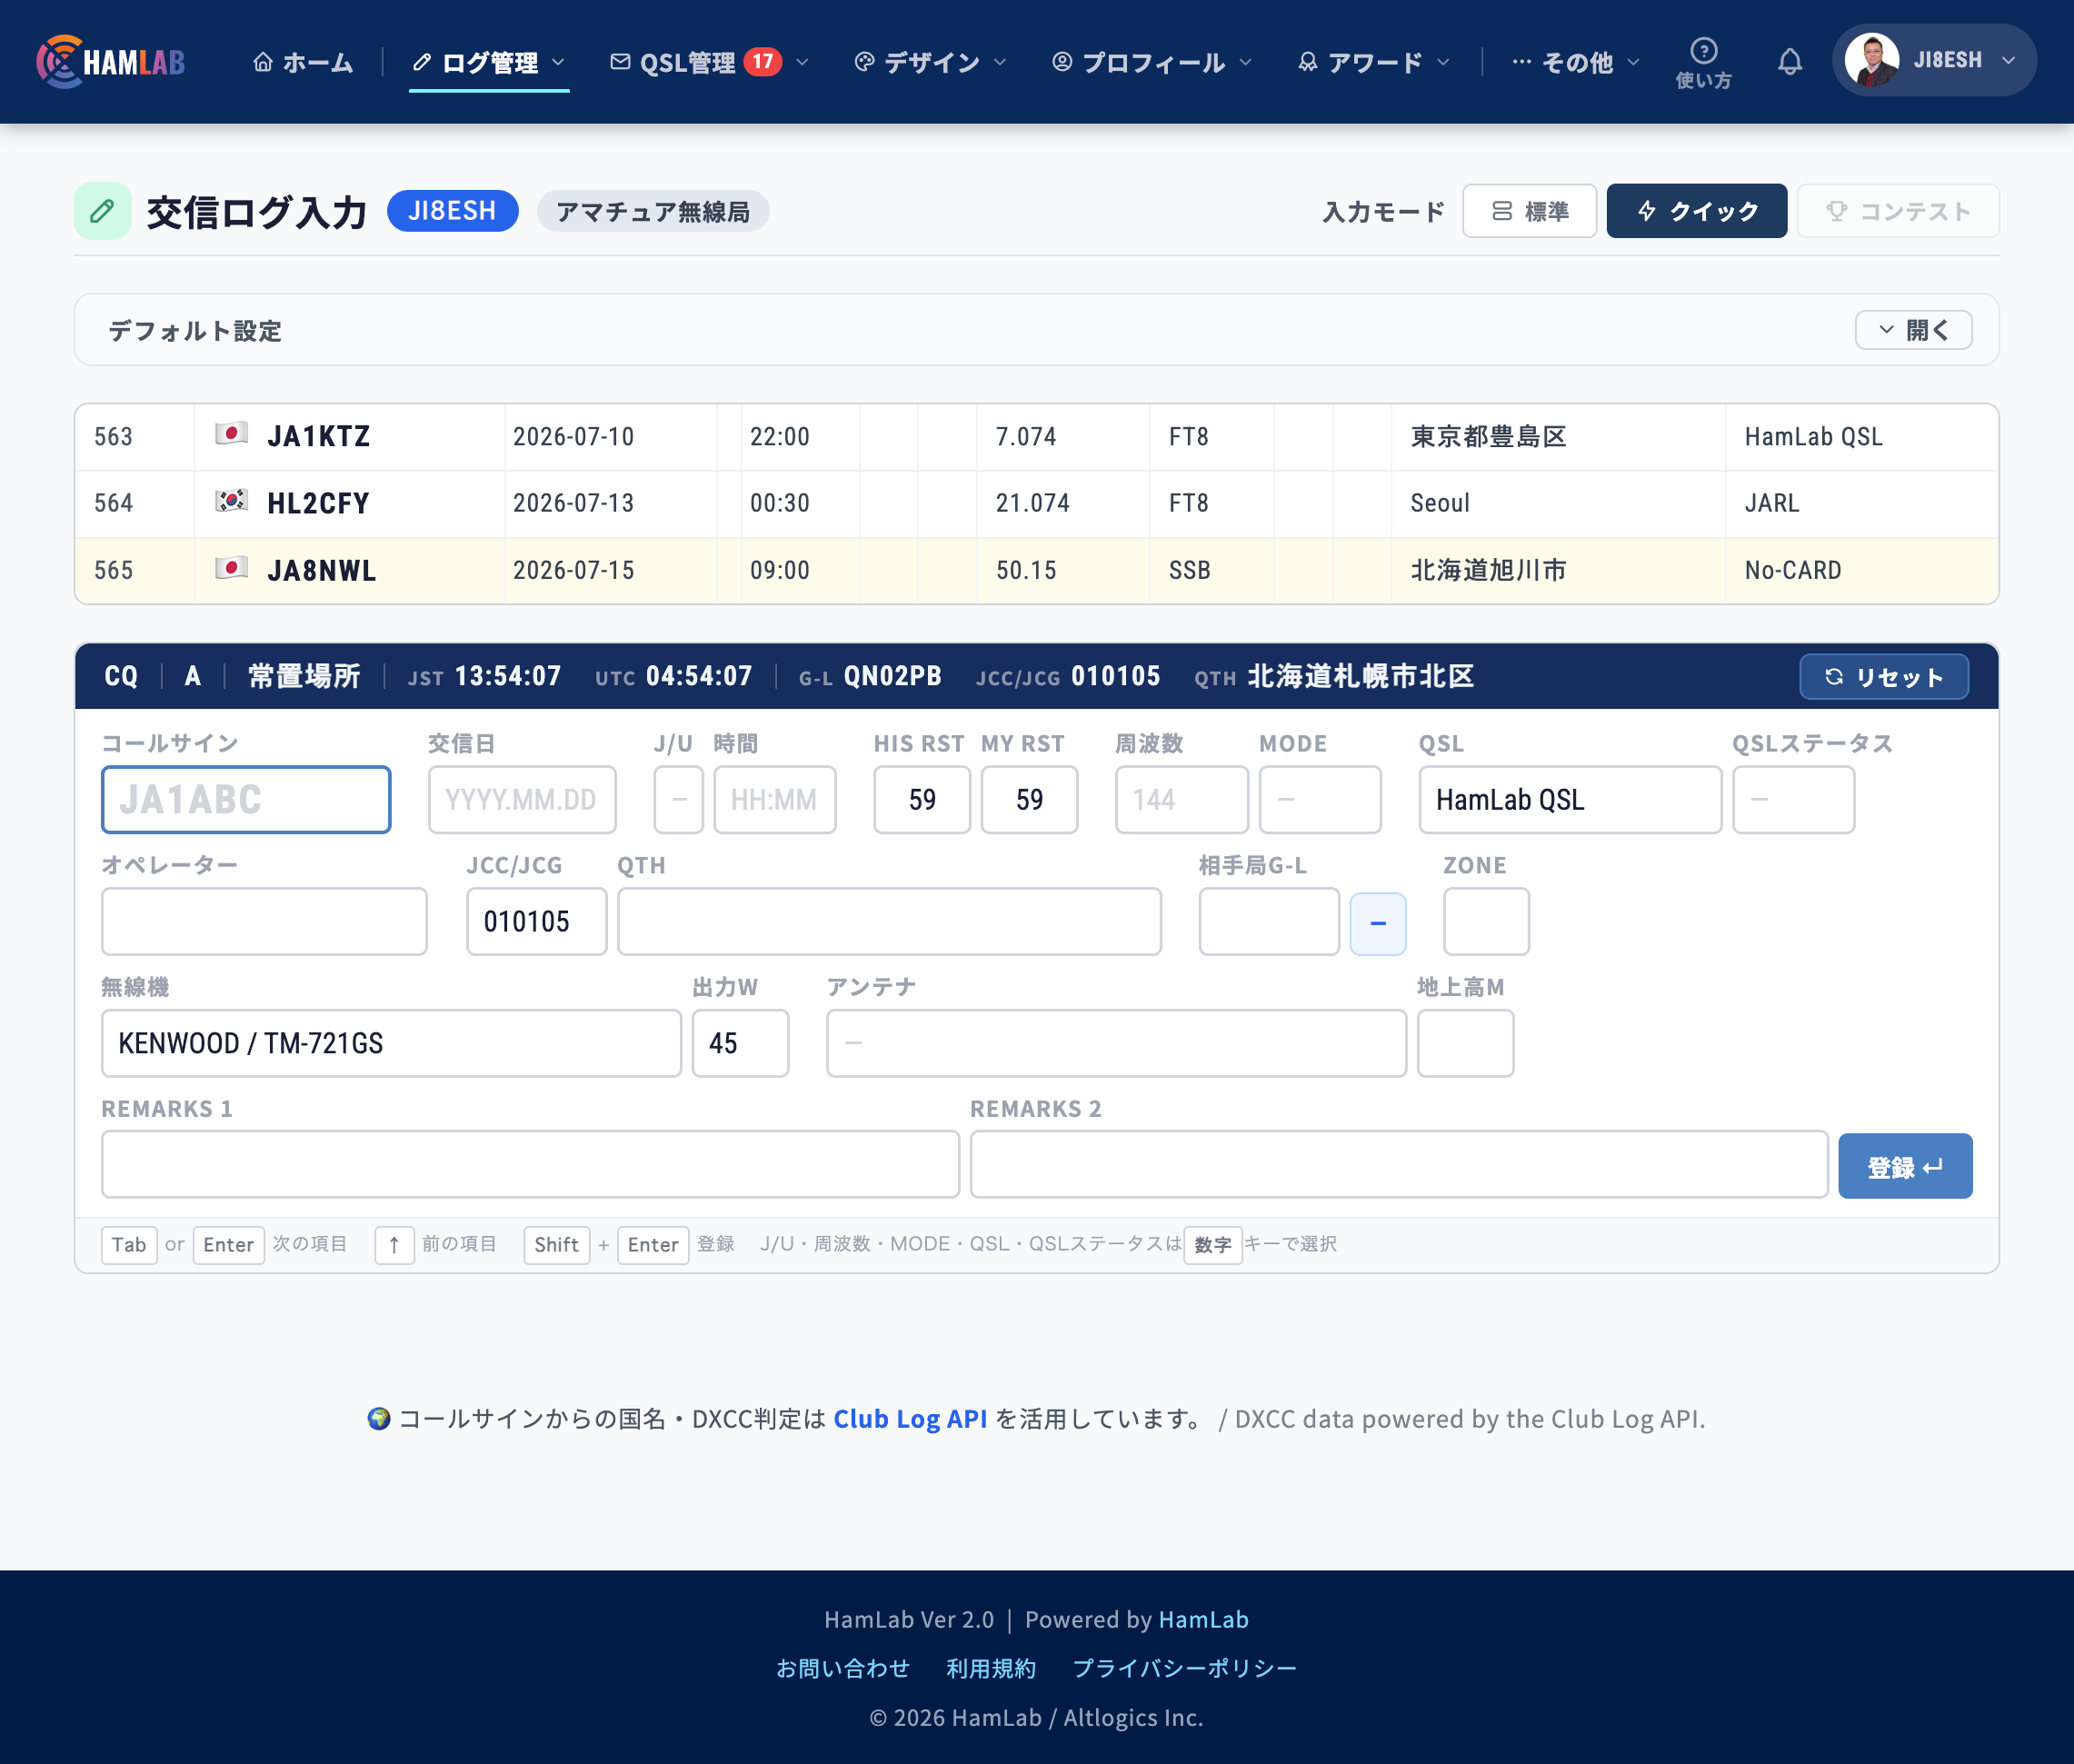Open the QSL管理 menu
The height and width of the screenshot is (1764, 2074).
point(709,62)
